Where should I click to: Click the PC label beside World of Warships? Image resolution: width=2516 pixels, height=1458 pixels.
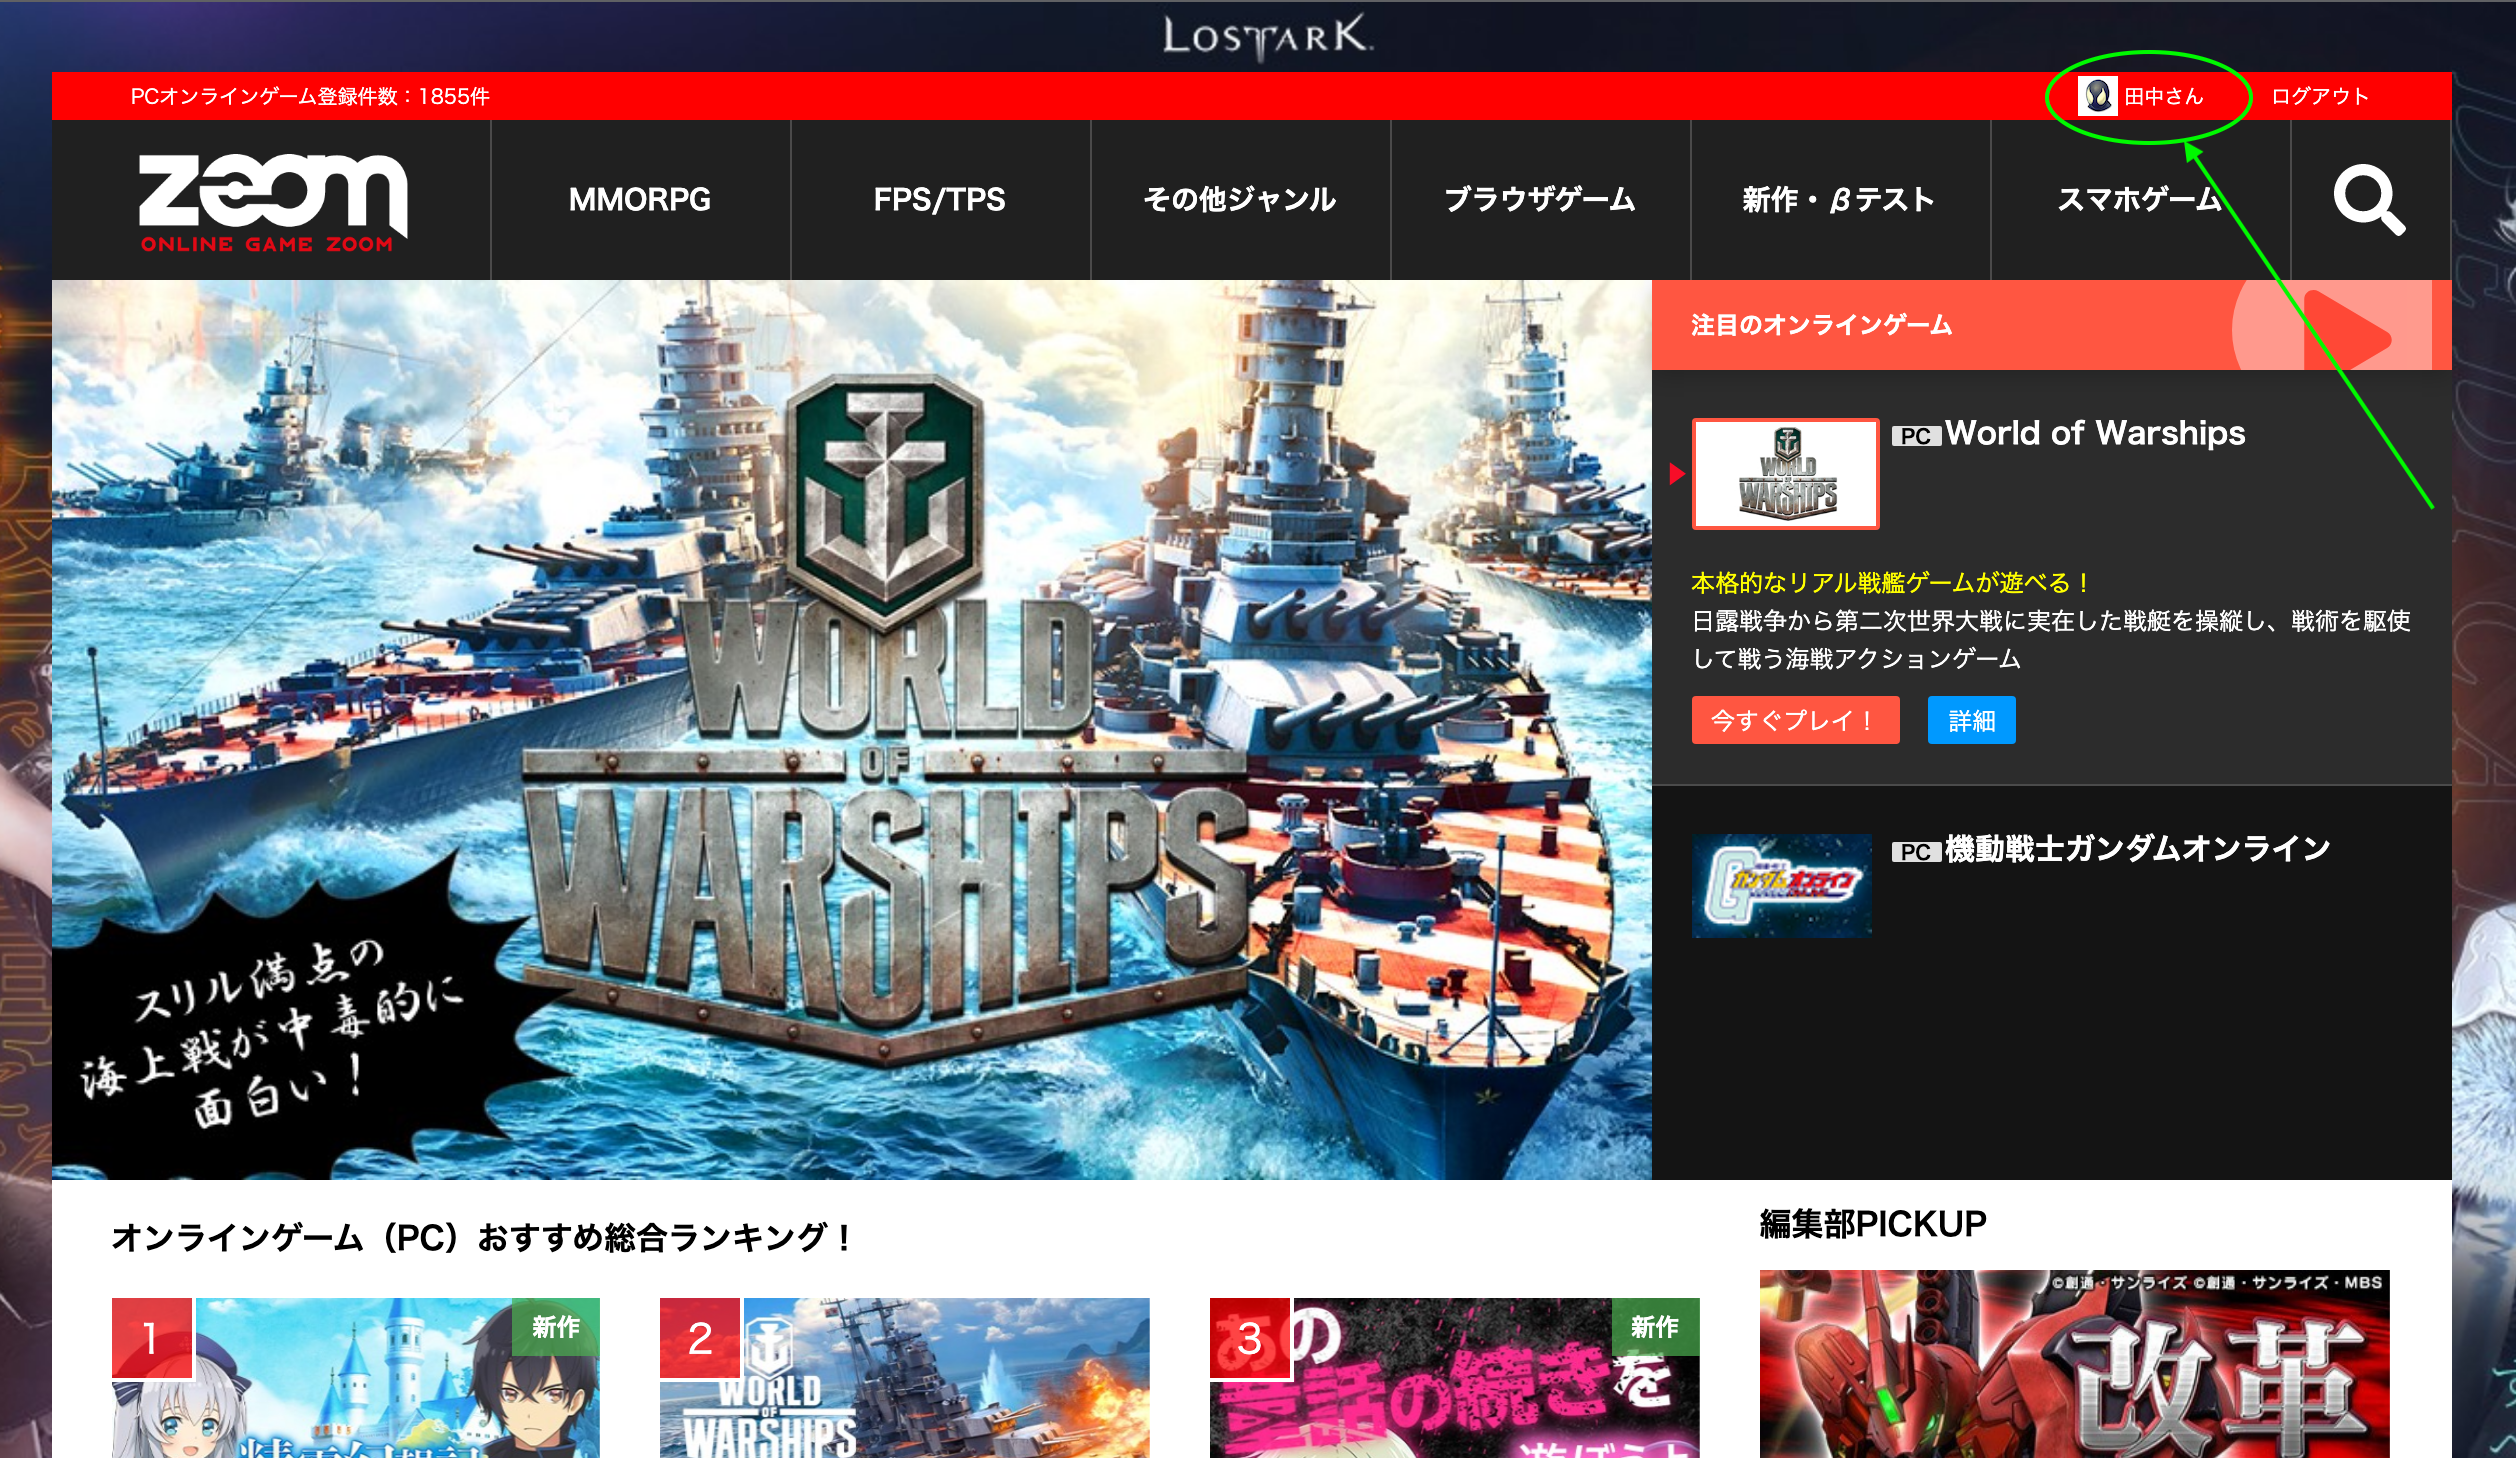(x=1916, y=436)
